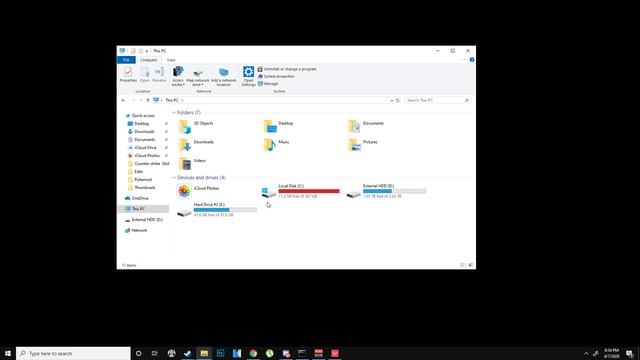The height and width of the screenshot is (360, 640).
Task: Click Manage in the ribbon
Action: [x=268, y=84]
